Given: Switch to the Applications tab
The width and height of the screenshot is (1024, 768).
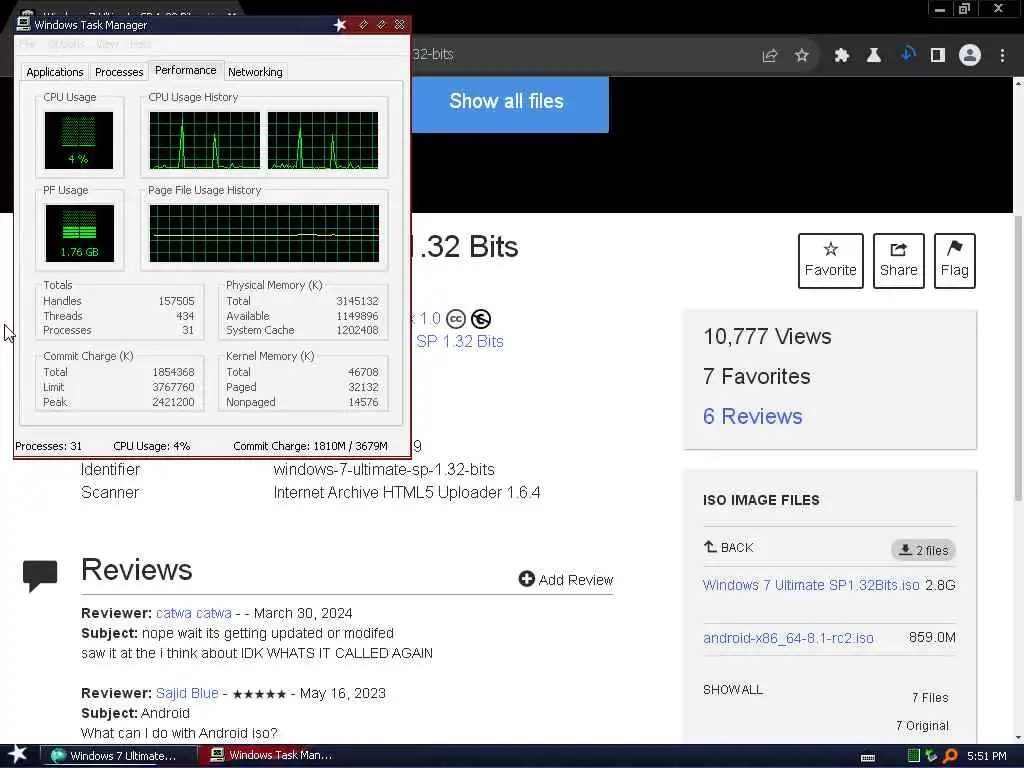Looking at the screenshot, I should pos(55,72).
